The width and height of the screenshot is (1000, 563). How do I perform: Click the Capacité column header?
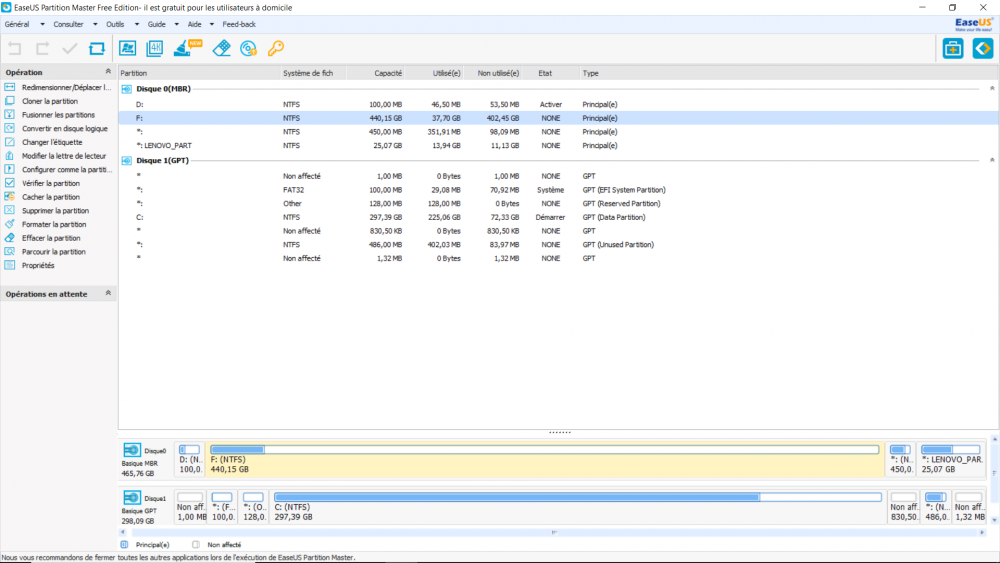tap(388, 73)
